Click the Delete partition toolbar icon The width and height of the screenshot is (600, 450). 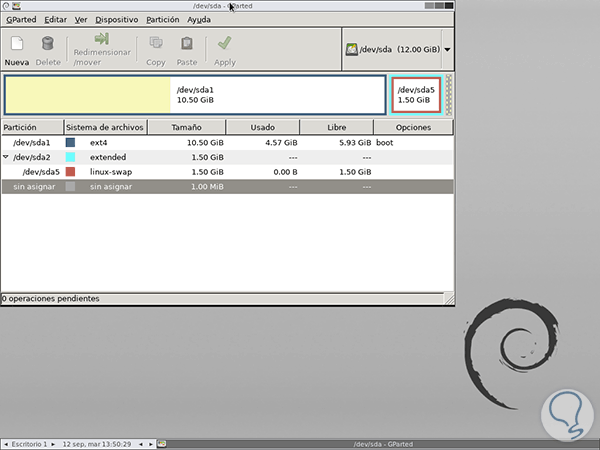tap(47, 43)
